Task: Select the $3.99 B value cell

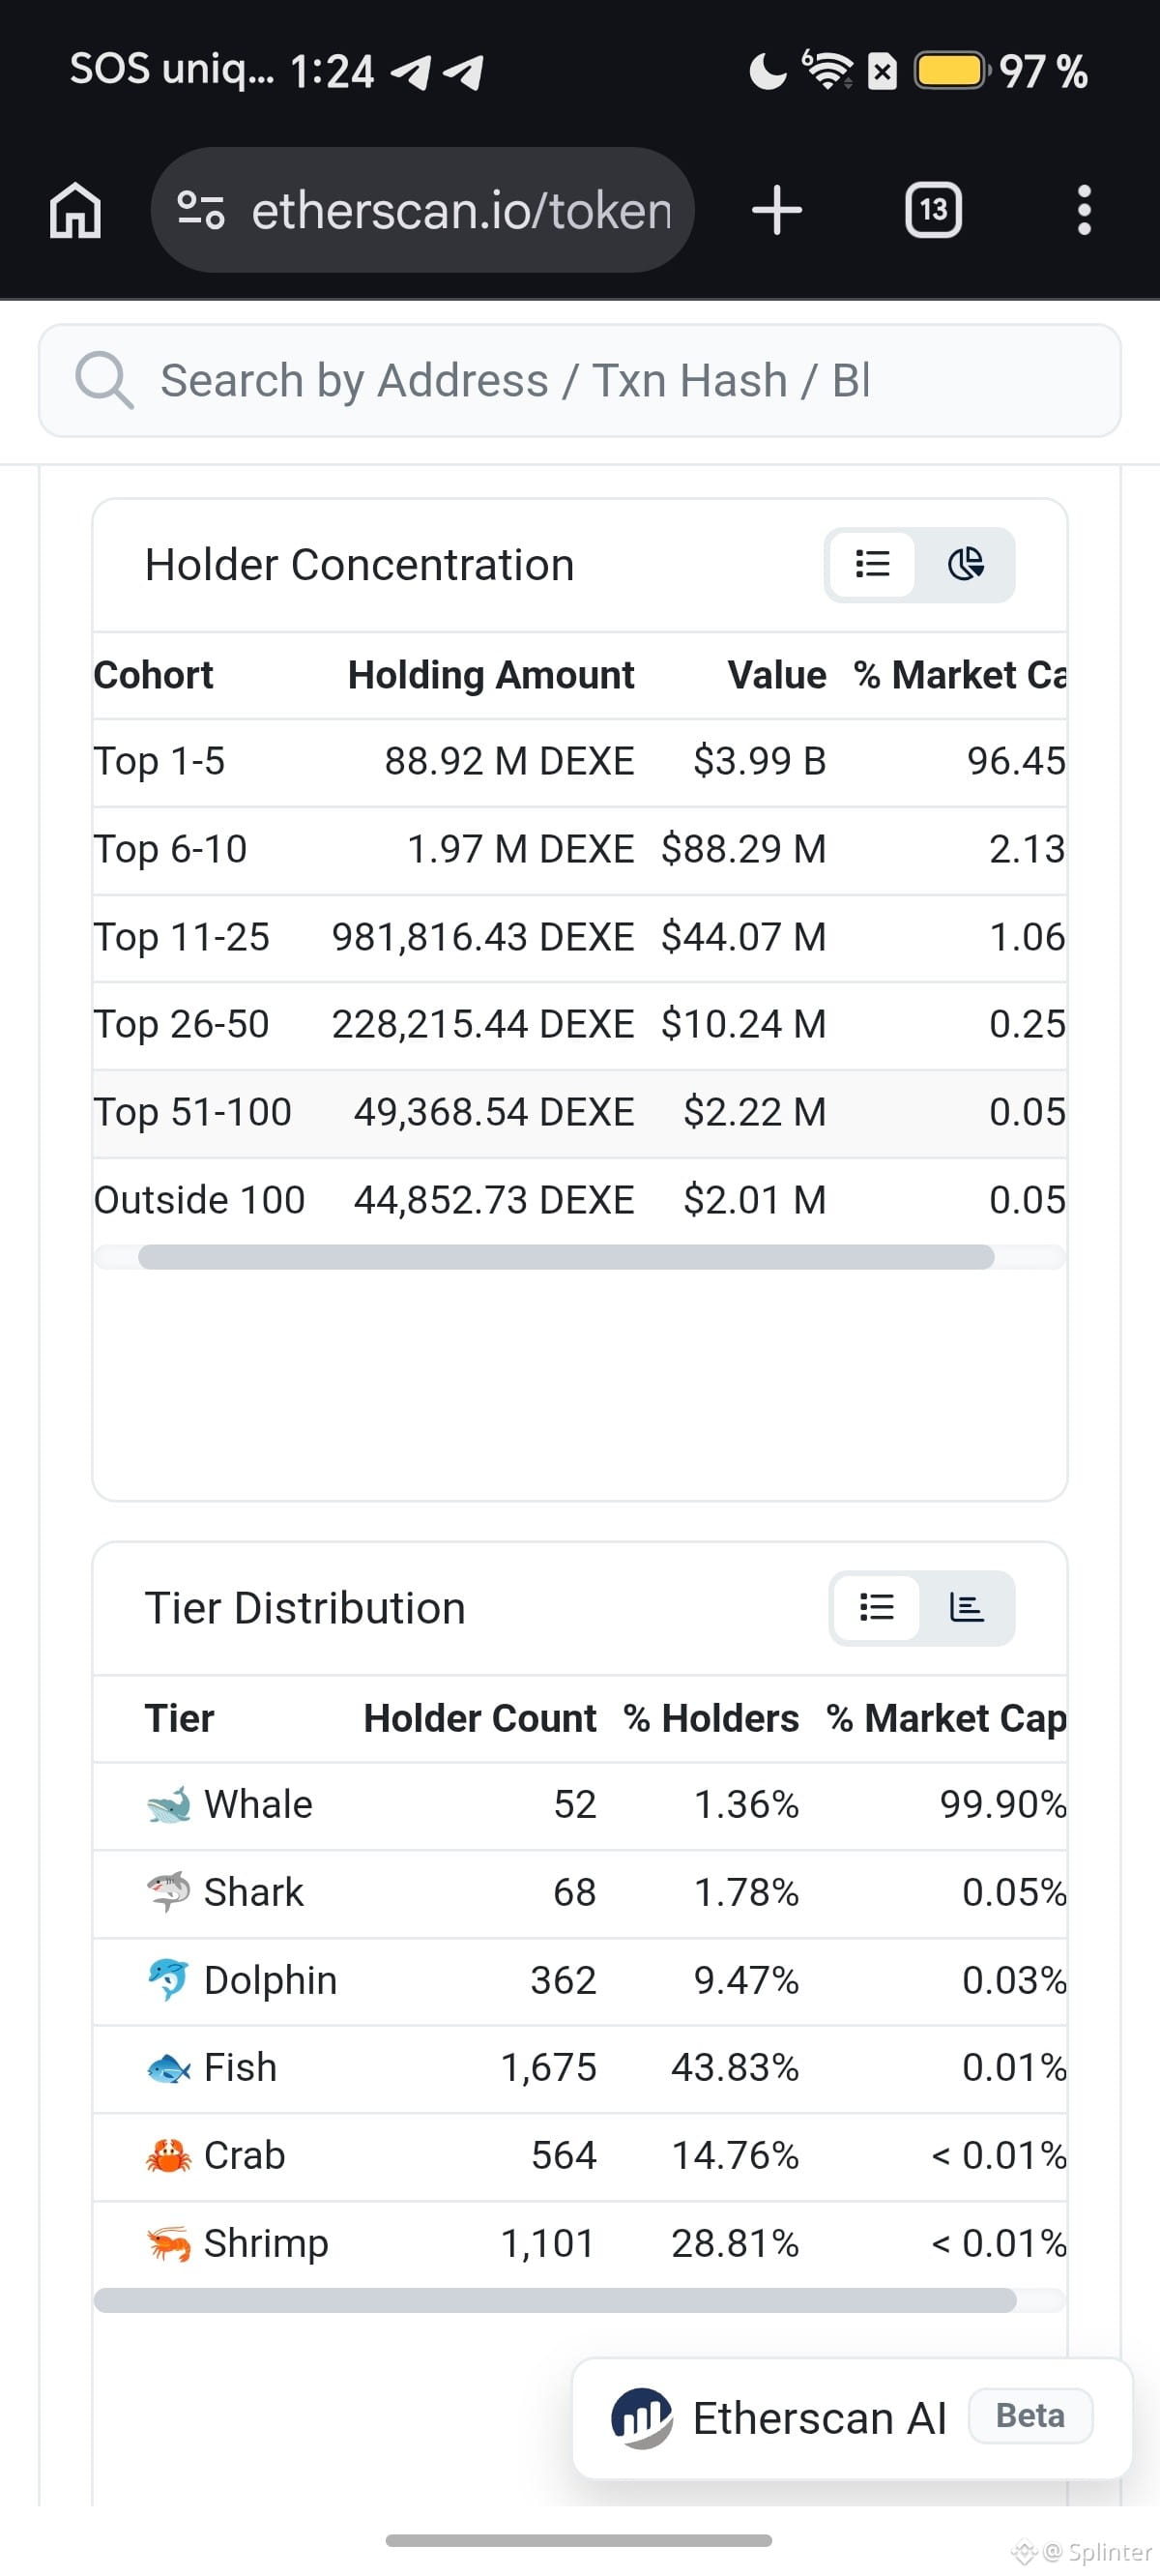Action: pos(760,761)
